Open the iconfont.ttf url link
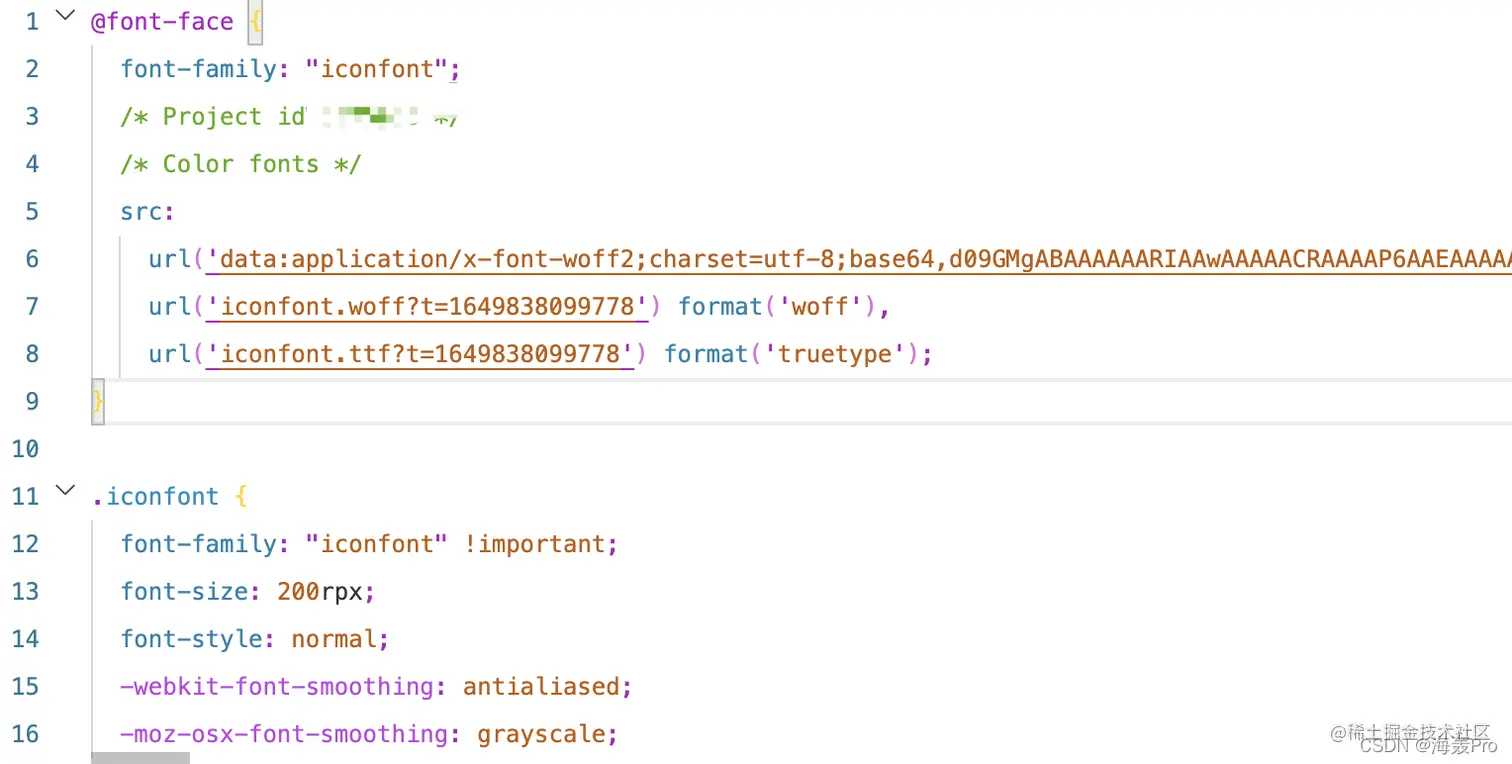The width and height of the screenshot is (1512, 764). (420, 354)
